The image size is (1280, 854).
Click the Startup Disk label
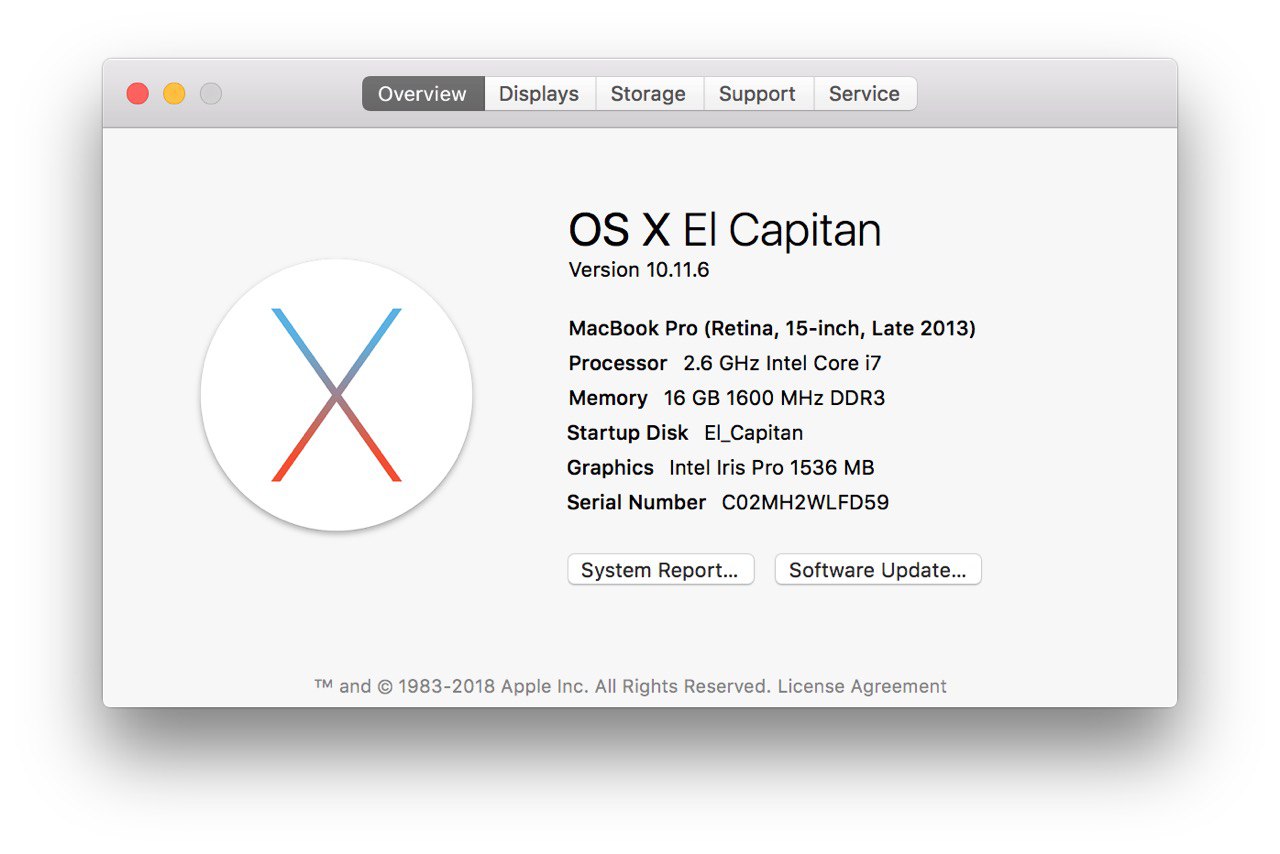pyautogui.click(x=627, y=433)
